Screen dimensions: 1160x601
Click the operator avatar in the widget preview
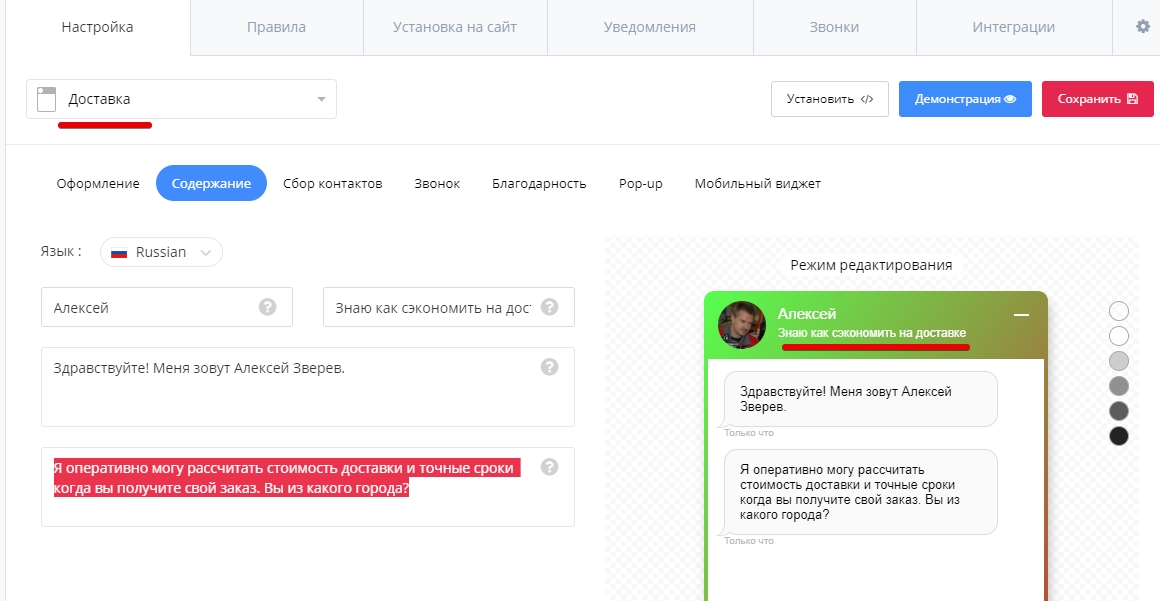click(x=741, y=324)
